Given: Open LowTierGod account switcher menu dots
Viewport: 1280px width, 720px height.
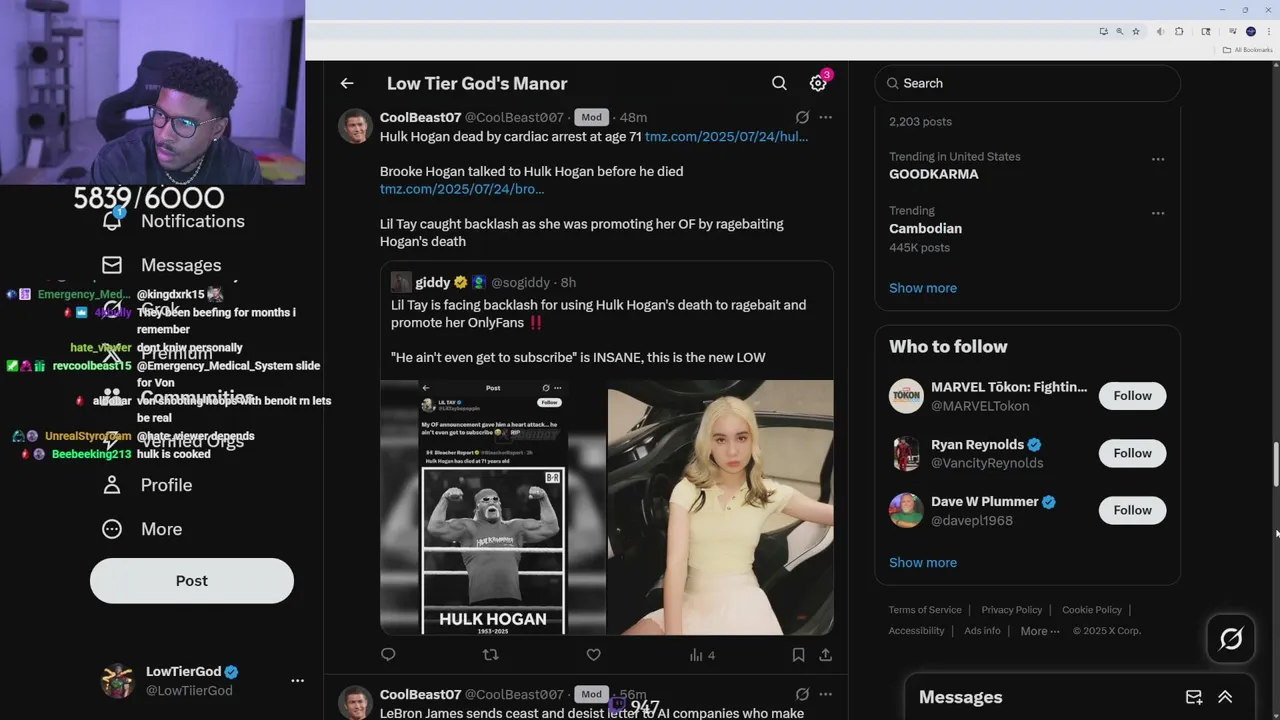Looking at the screenshot, I should point(297,680).
